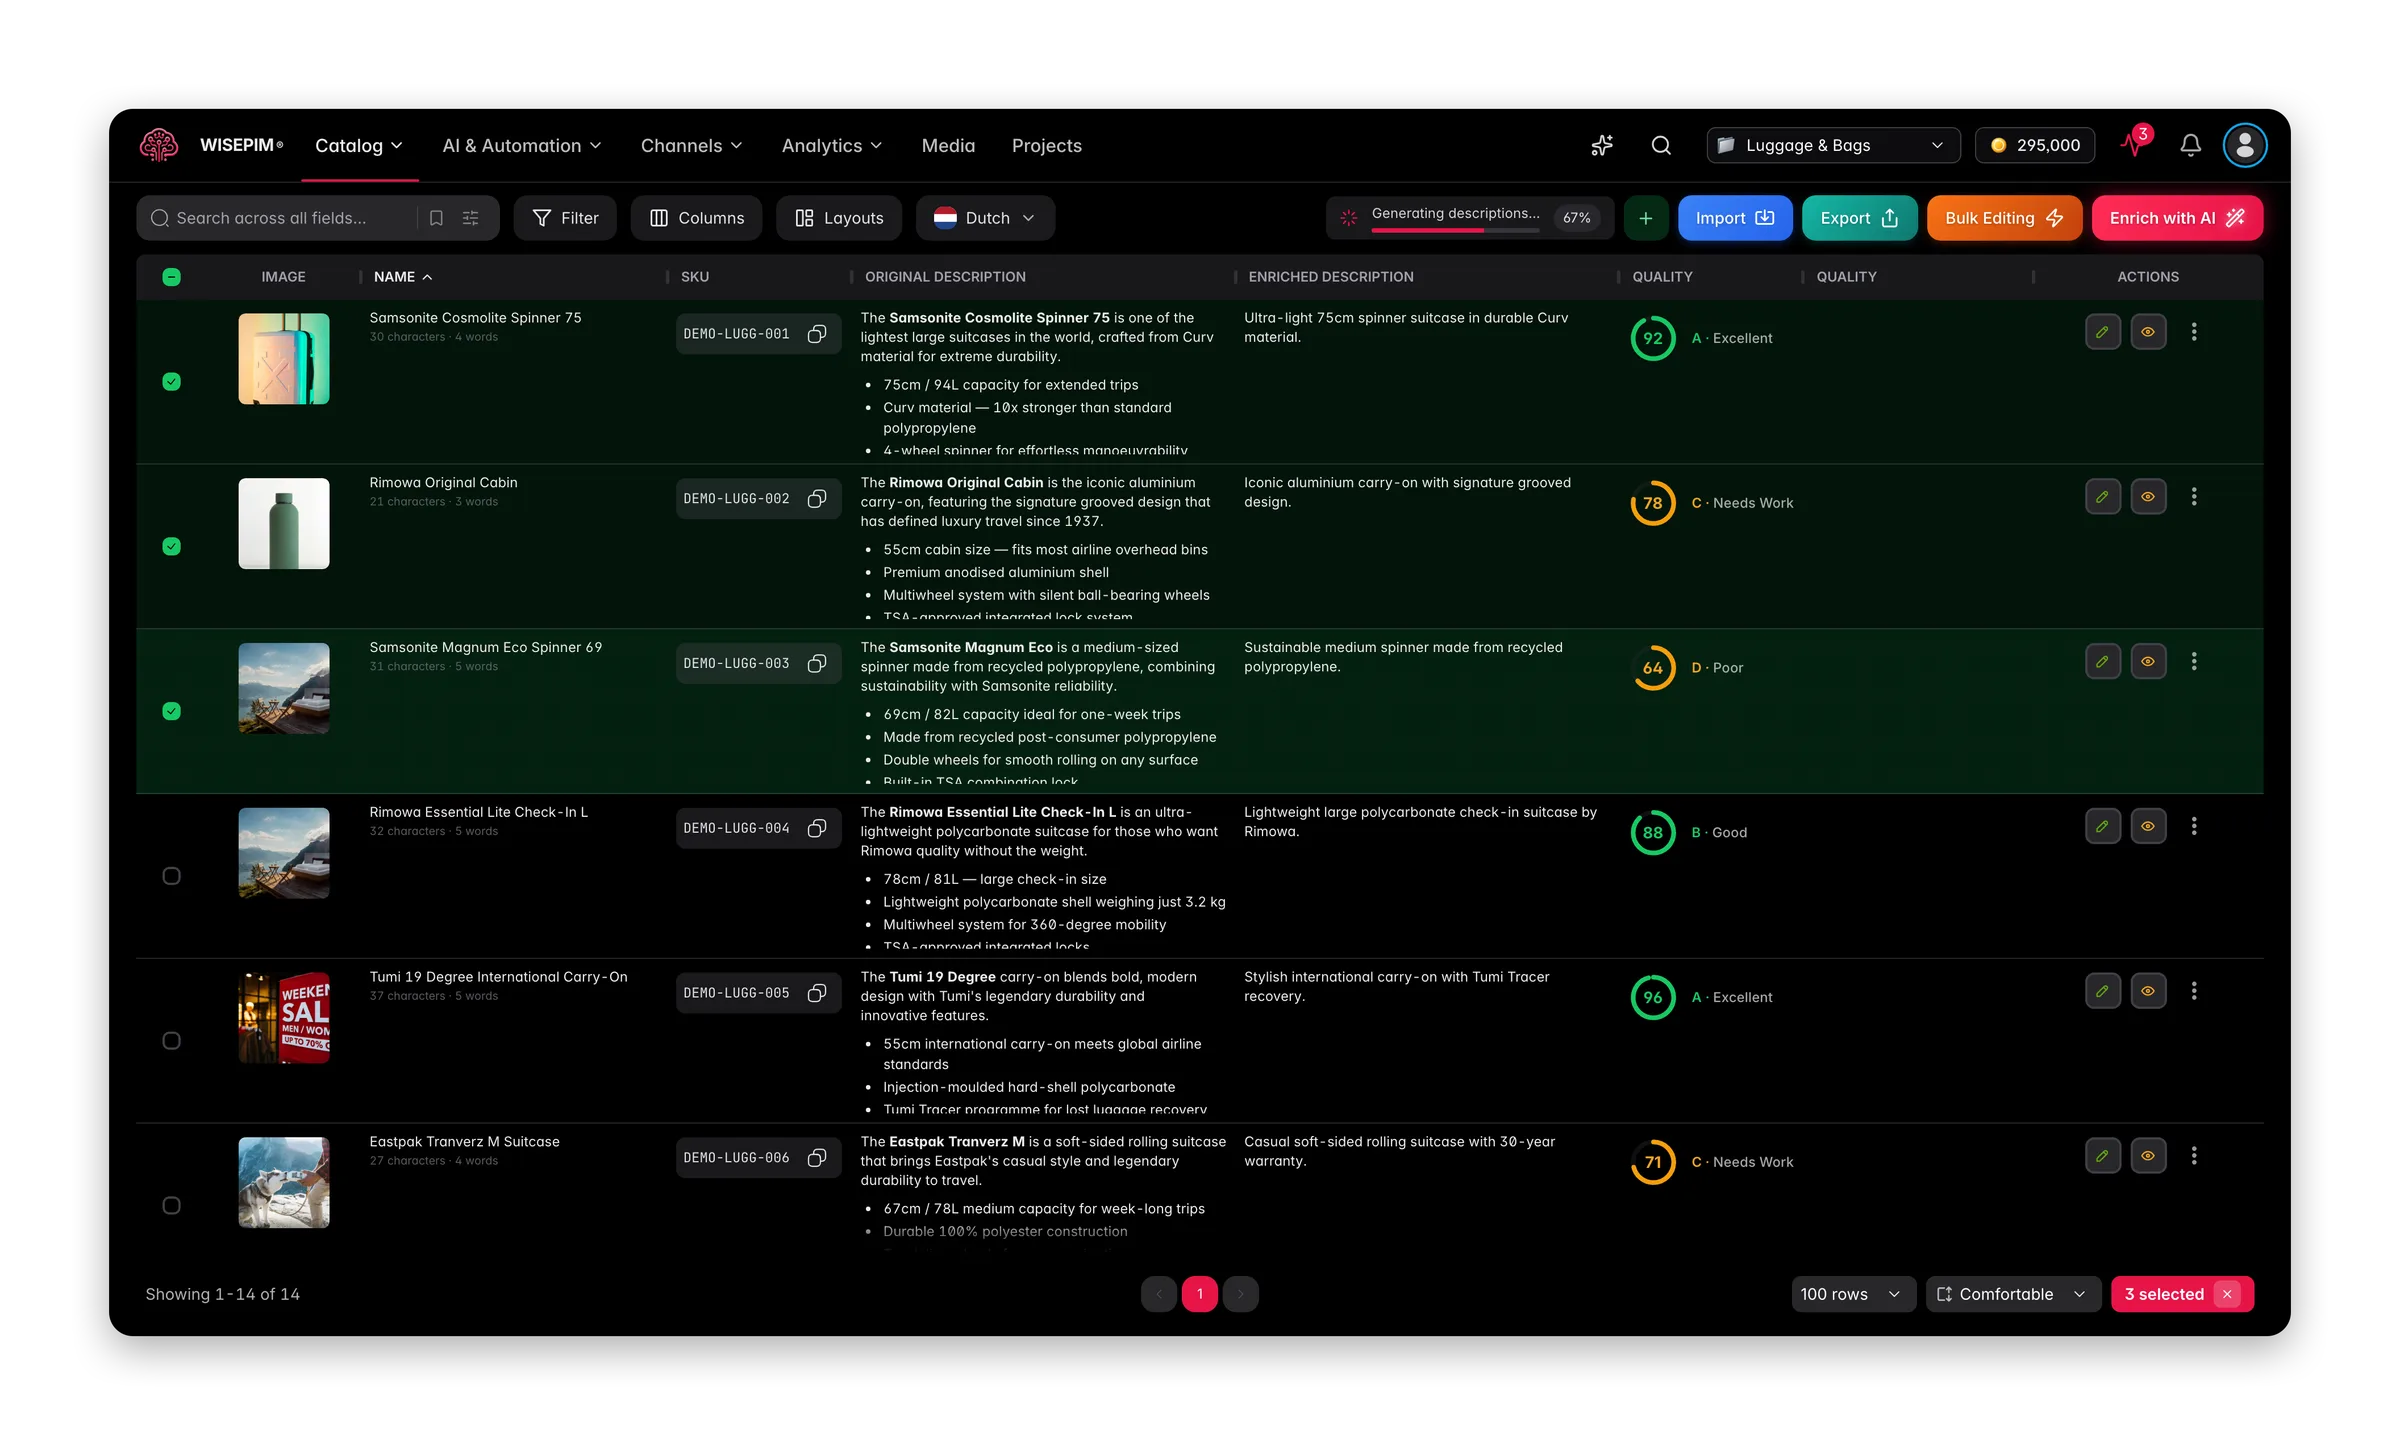Open the Filter button
Viewport: 2400px width, 1445px height.
(565, 218)
